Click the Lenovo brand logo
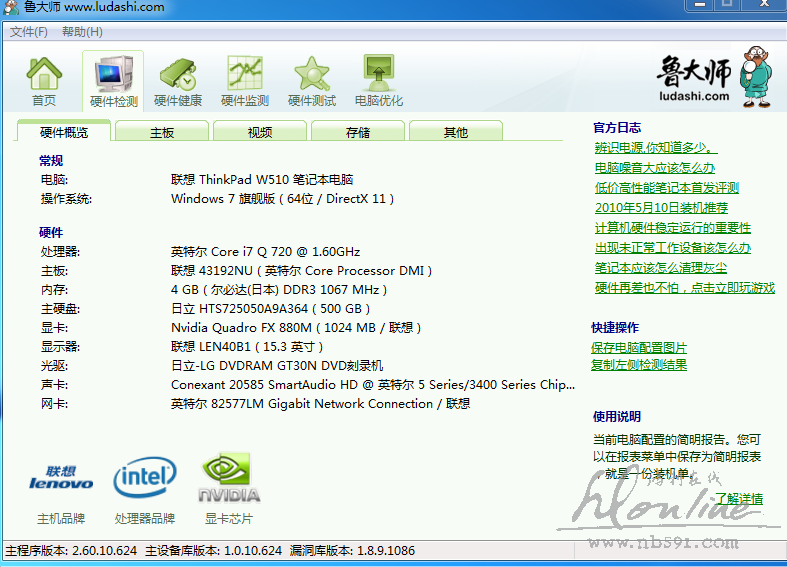The height and width of the screenshot is (567, 787). pyautogui.click(x=61, y=479)
